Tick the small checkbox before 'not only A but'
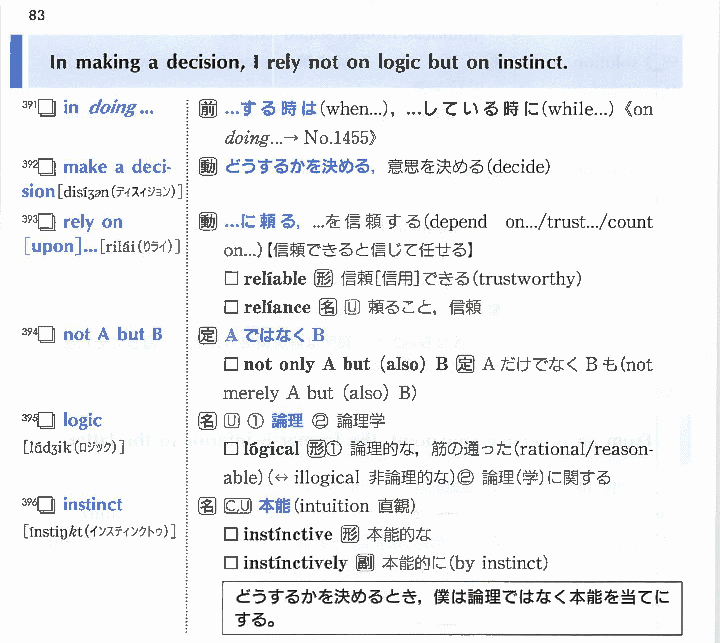Image resolution: width=720 pixels, height=643 pixels. click(231, 365)
